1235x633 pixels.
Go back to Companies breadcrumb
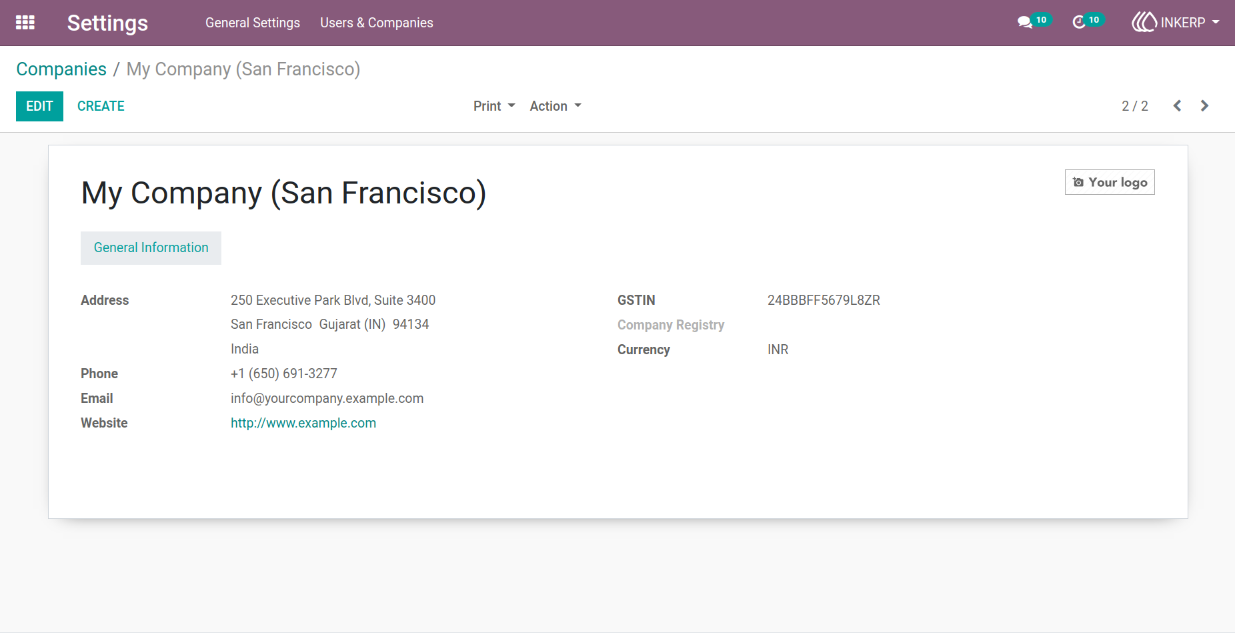[x=61, y=69]
